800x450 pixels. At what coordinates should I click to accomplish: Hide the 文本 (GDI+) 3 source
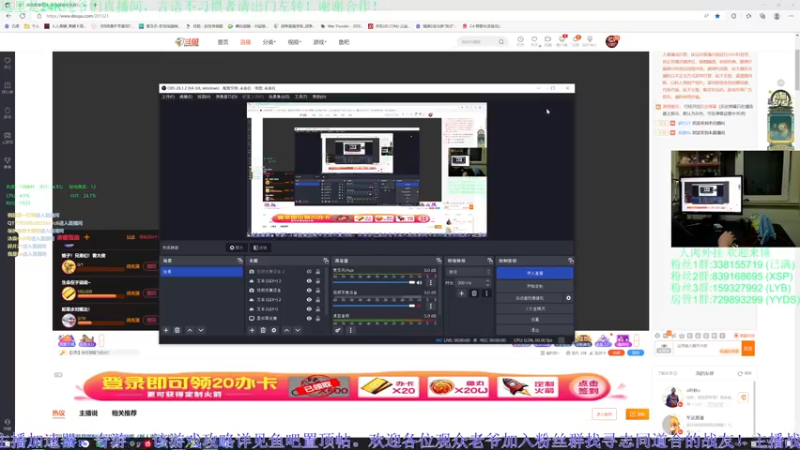click(x=309, y=281)
